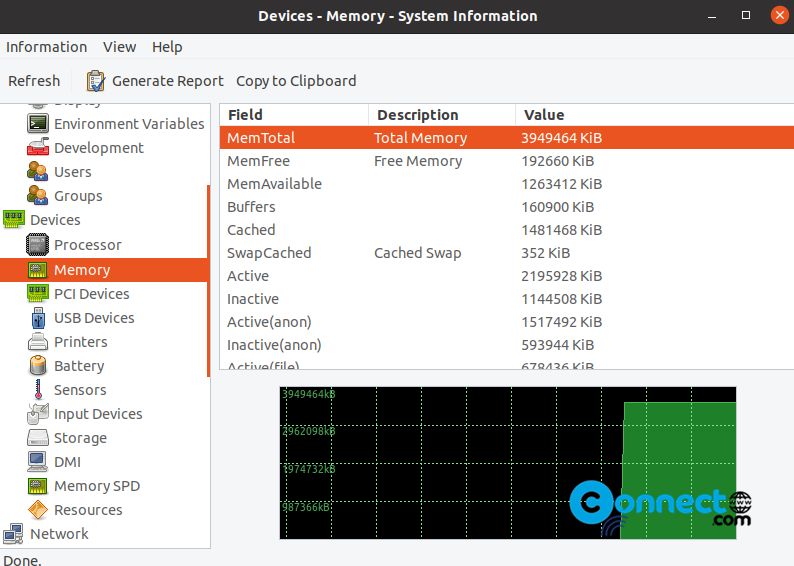Image resolution: width=794 pixels, height=566 pixels.
Task: Click the USB Devices icon
Action: click(38, 318)
